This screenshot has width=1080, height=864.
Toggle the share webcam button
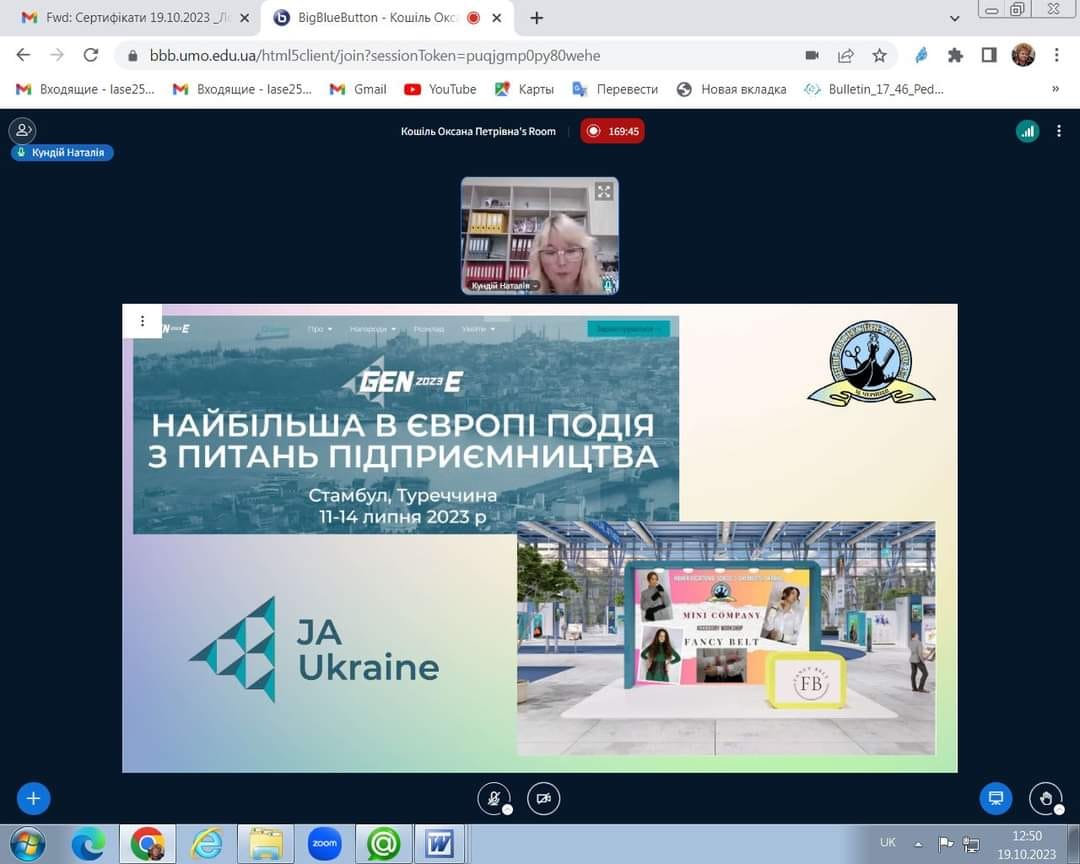(543, 799)
